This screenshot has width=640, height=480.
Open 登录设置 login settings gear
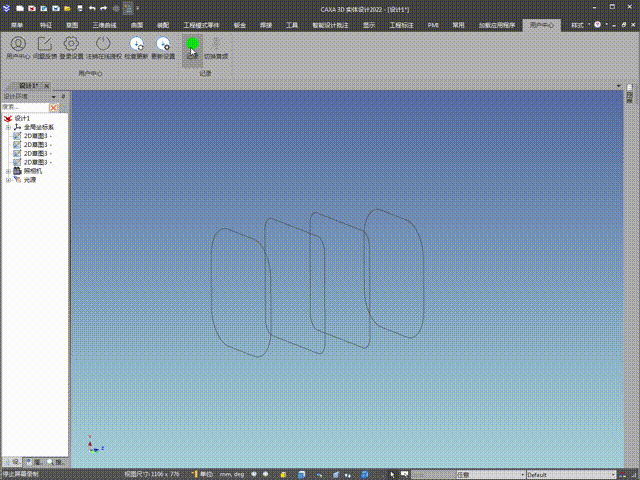71,44
